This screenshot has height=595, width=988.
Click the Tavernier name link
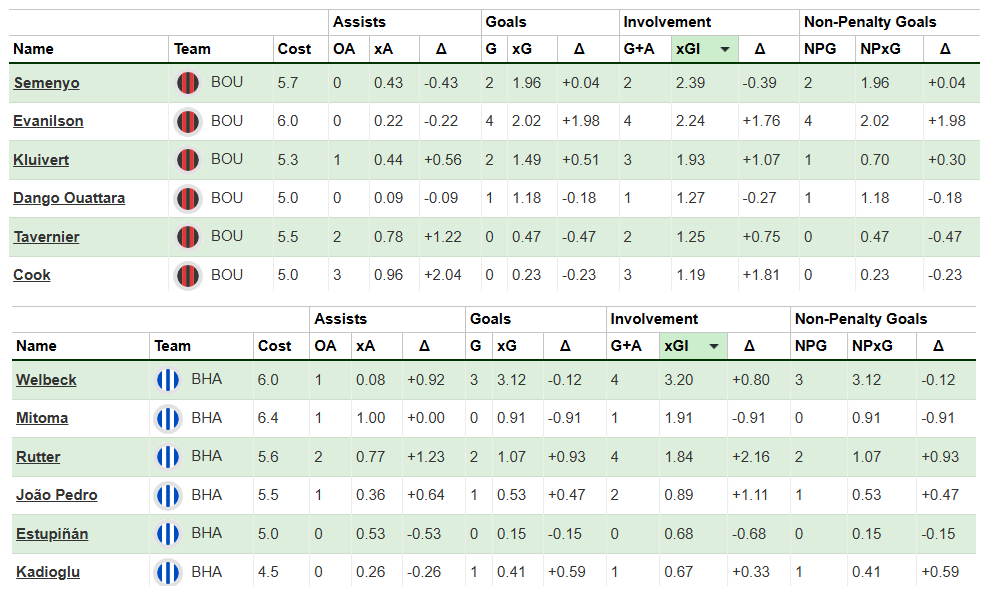pyautogui.click(x=46, y=237)
